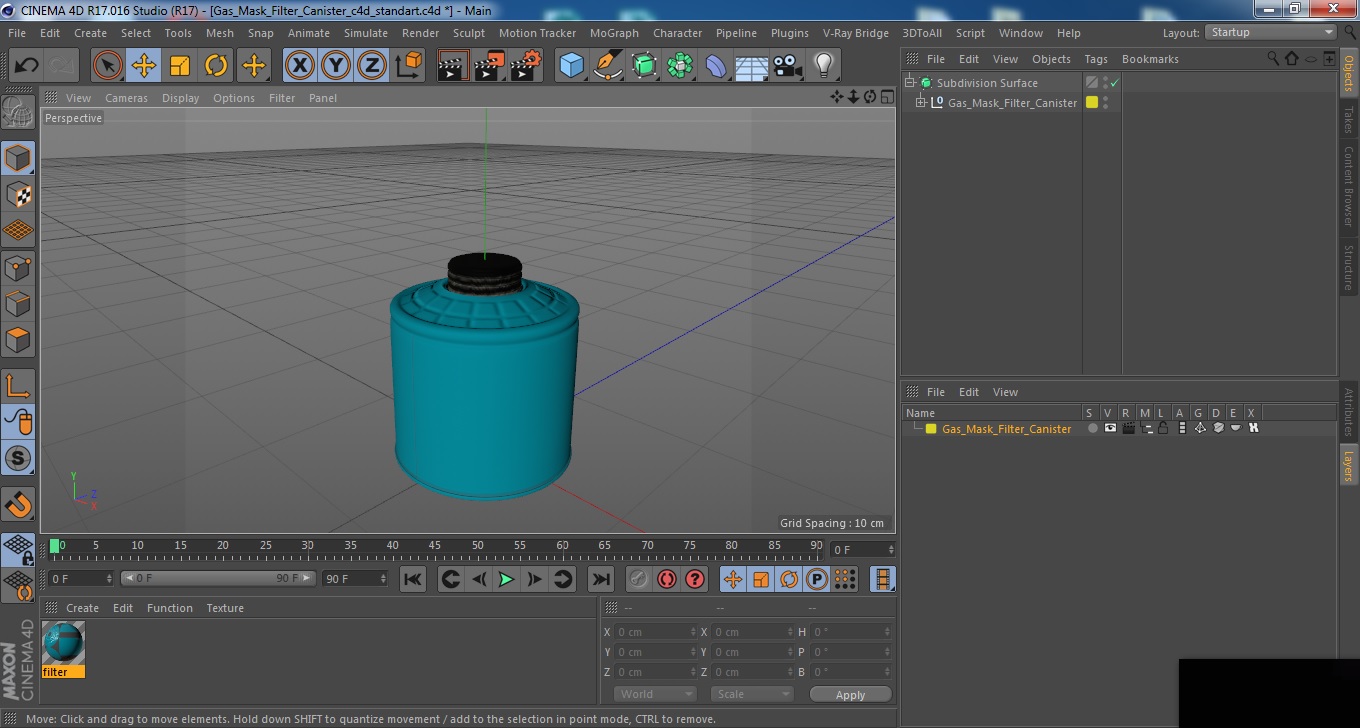1360x728 pixels.
Task: Add a camera object
Action: point(788,66)
